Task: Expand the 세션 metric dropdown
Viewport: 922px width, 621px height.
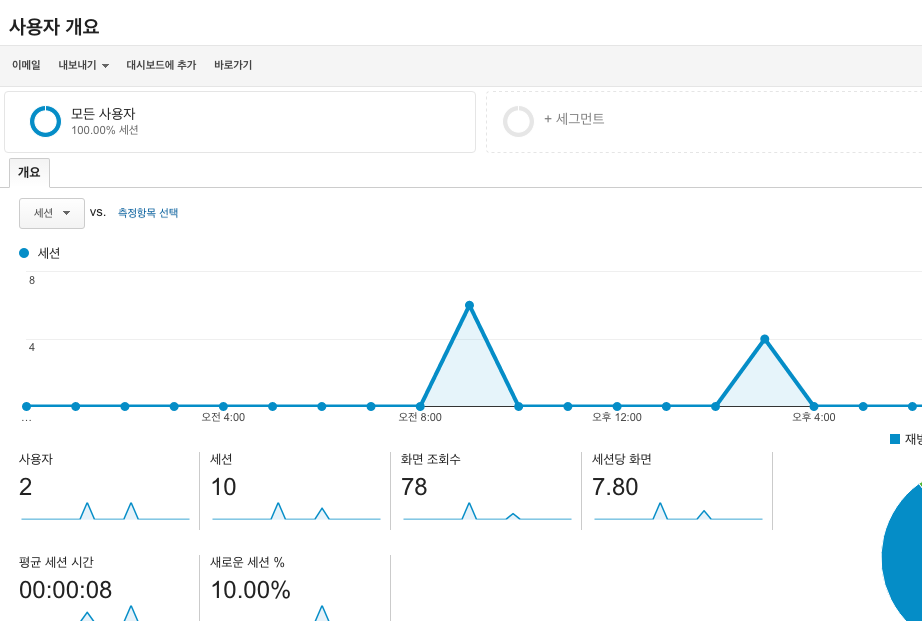Action: pyautogui.click(x=52, y=213)
